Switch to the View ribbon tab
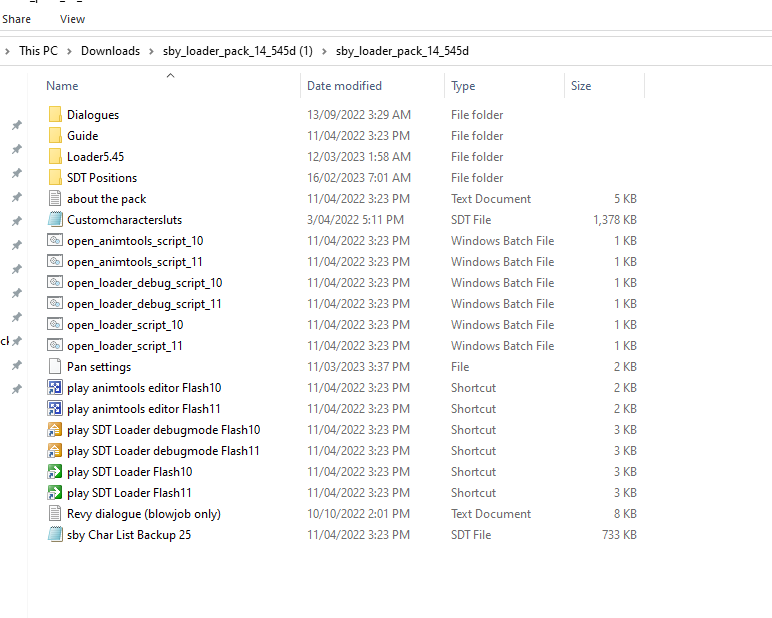The width and height of the screenshot is (772, 618). tap(72, 19)
